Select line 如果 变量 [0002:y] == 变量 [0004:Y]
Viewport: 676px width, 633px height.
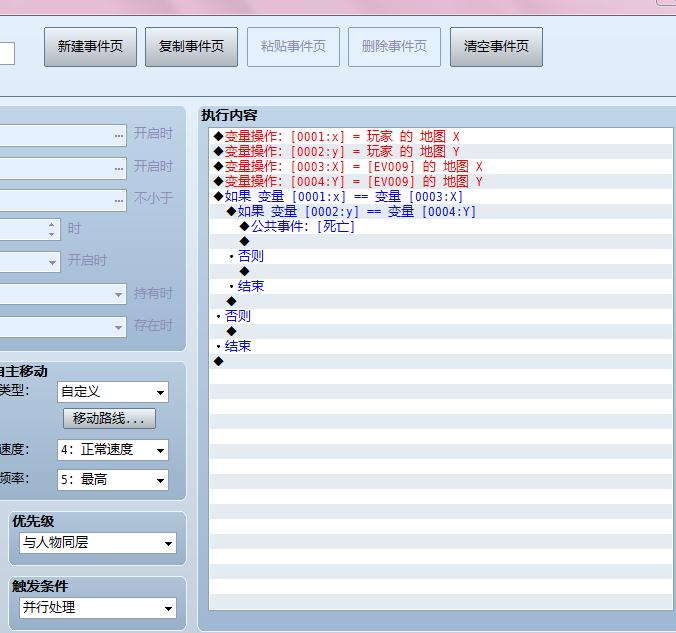[441, 211]
